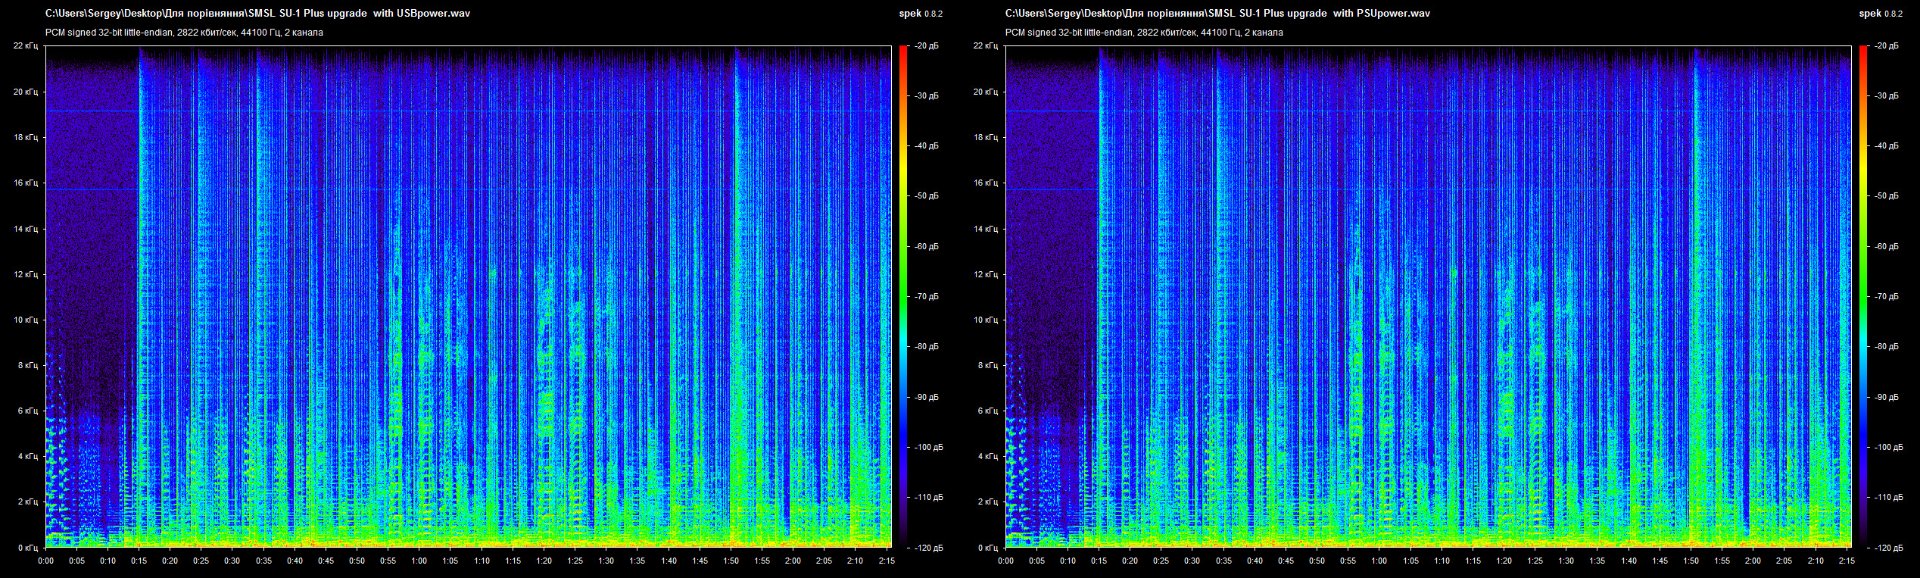Click the USBpower.wav file path title
Image resolution: width=1920 pixels, height=578 pixels.
tap(258, 14)
